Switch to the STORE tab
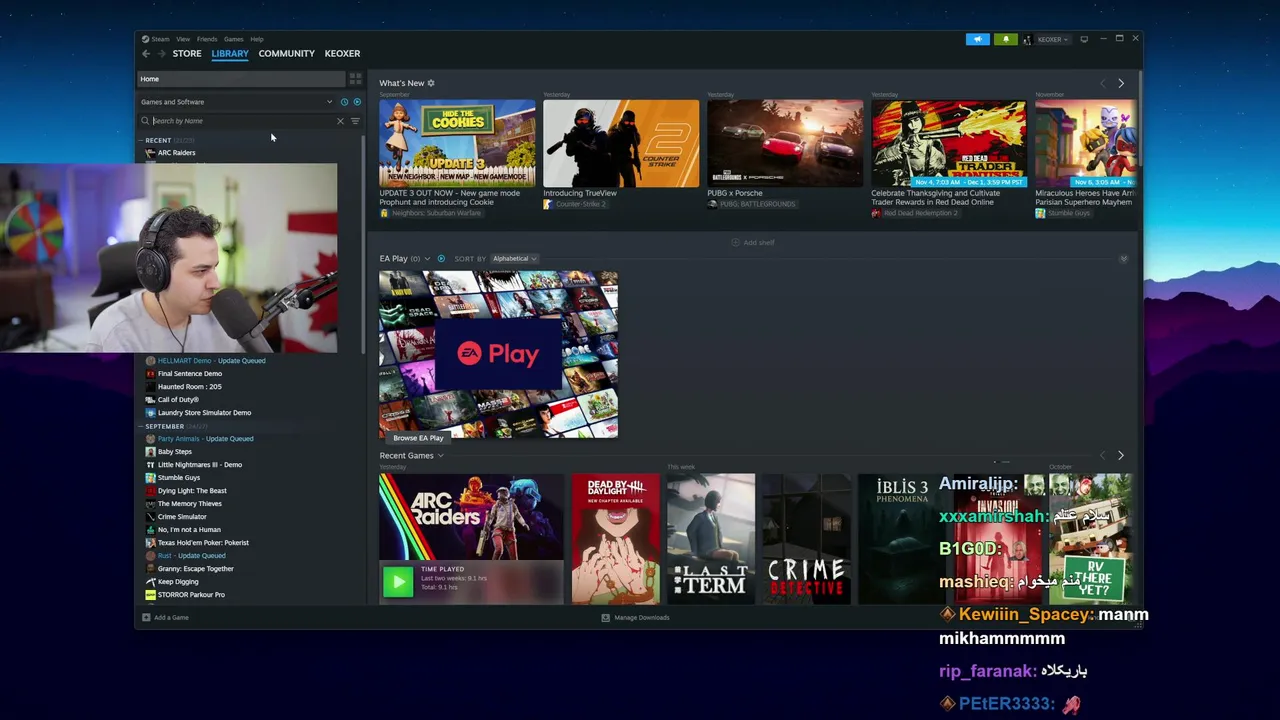The image size is (1280, 720). click(187, 54)
